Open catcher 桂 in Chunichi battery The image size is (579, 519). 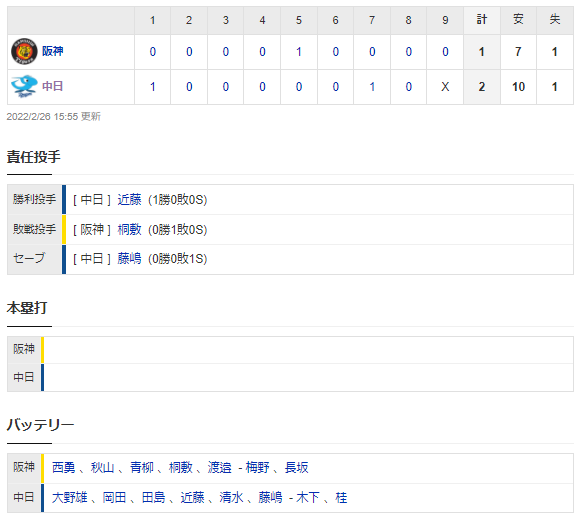click(341, 498)
